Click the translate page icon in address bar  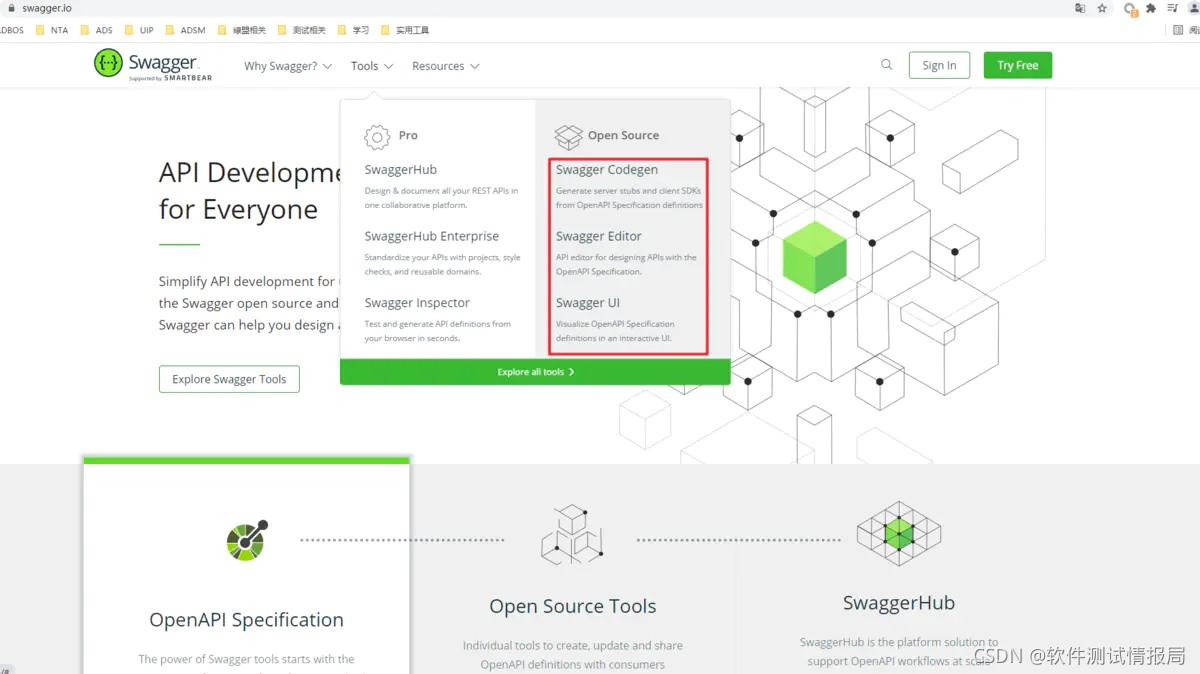(1080, 8)
